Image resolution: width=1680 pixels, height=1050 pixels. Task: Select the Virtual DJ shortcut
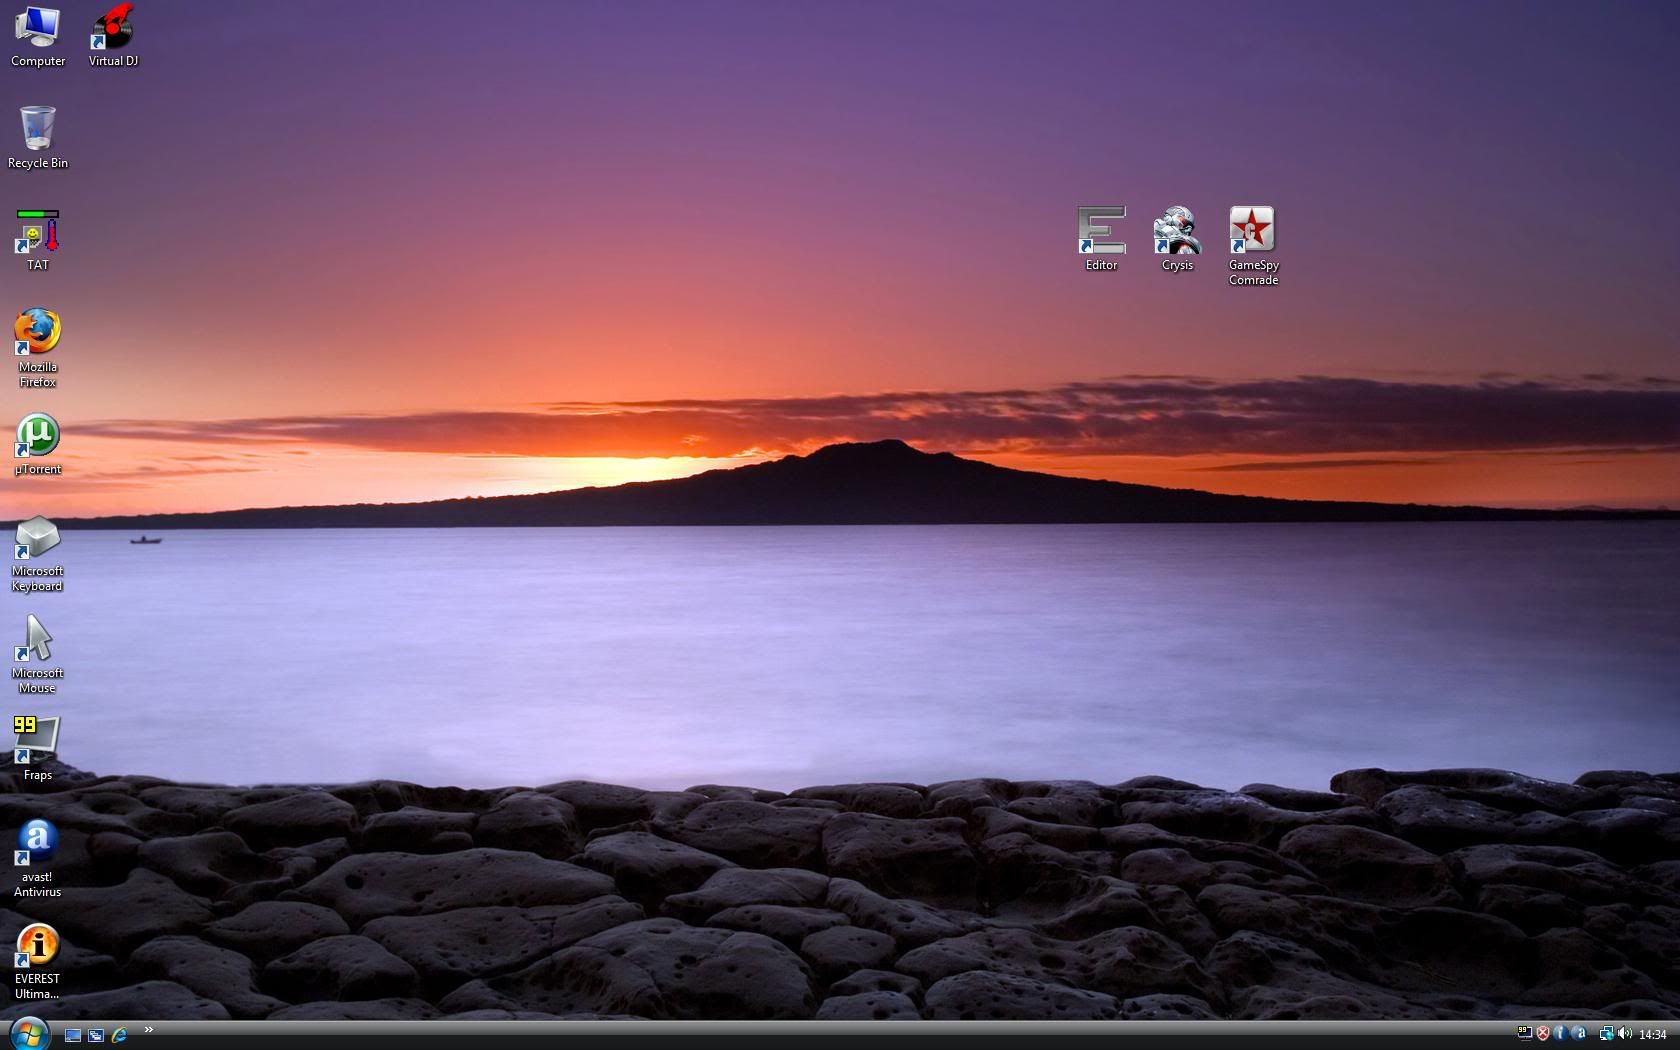[x=113, y=35]
